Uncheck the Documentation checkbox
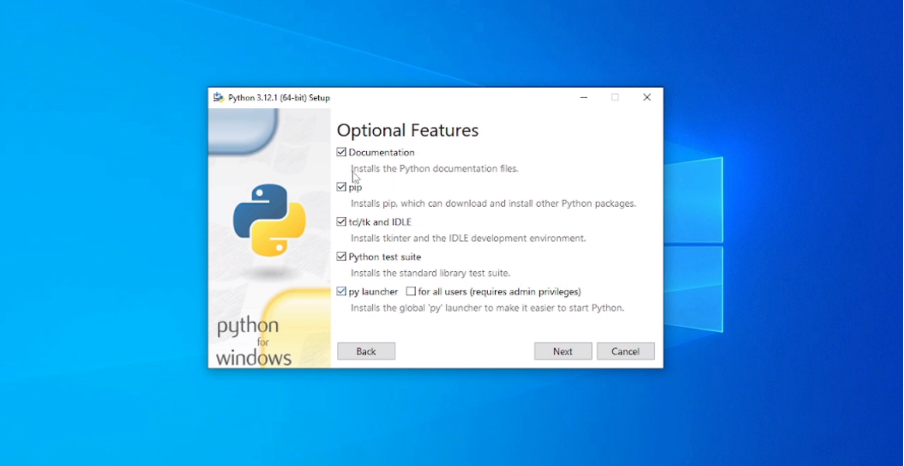The height and width of the screenshot is (466, 904). pos(341,153)
